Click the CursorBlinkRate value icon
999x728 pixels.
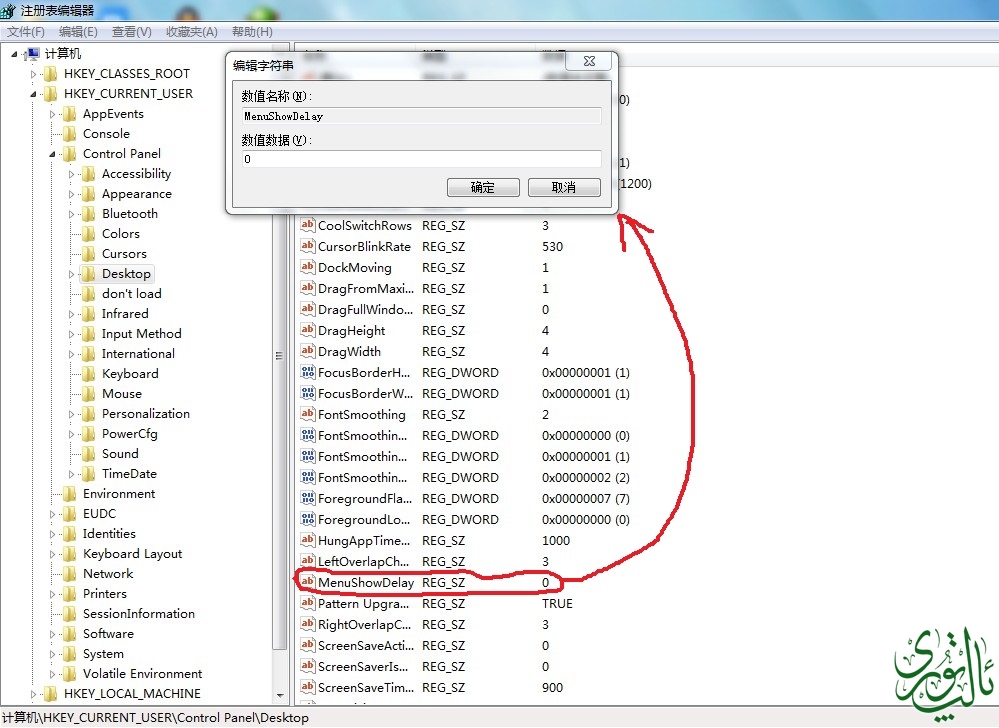point(308,247)
